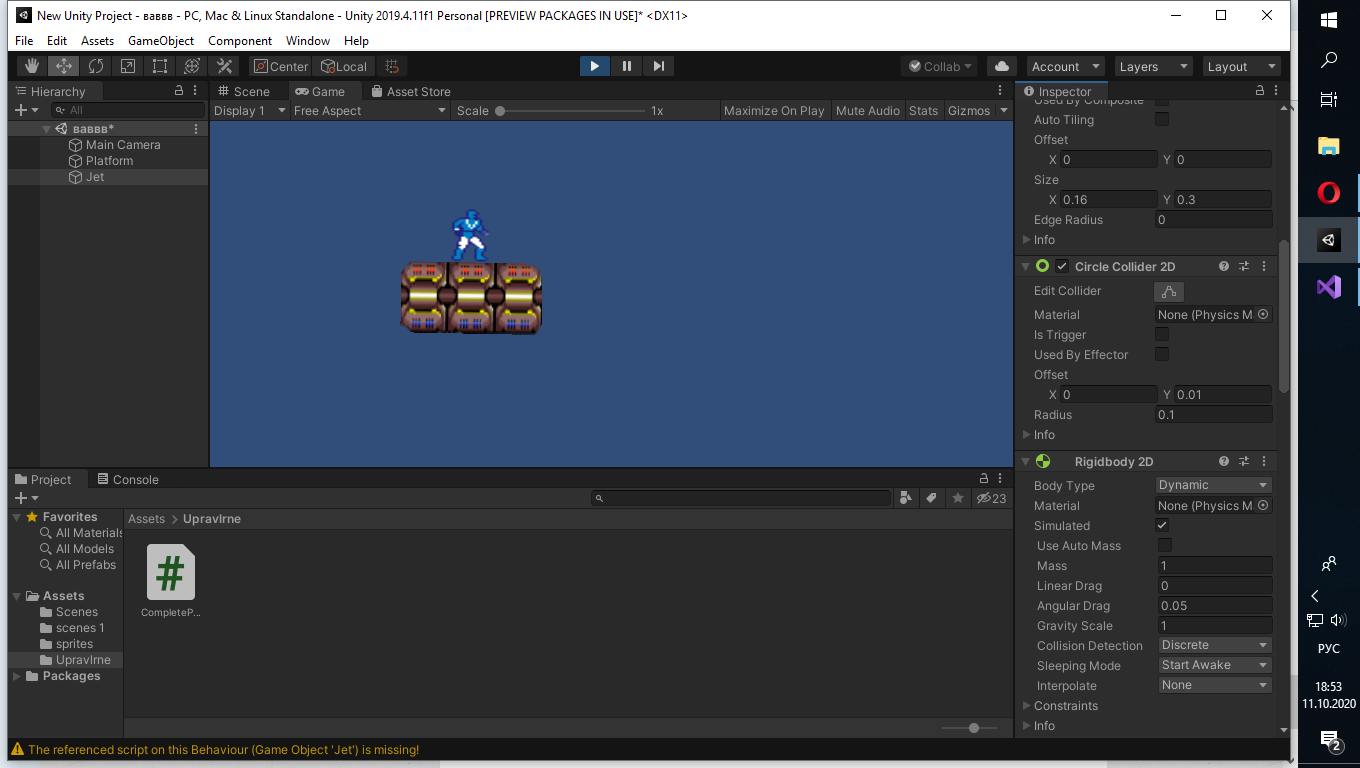The height and width of the screenshot is (768, 1360).
Task: Click the Radius input field
Action: [x=1213, y=414]
